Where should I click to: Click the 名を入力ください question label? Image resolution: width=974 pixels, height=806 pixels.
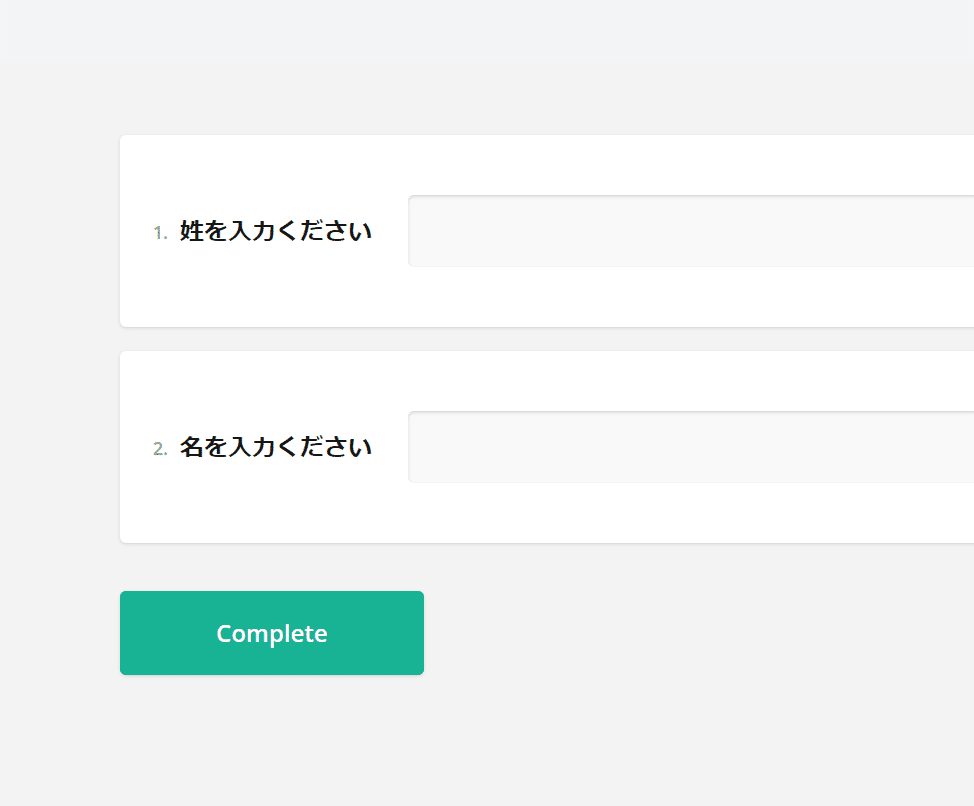(x=276, y=447)
